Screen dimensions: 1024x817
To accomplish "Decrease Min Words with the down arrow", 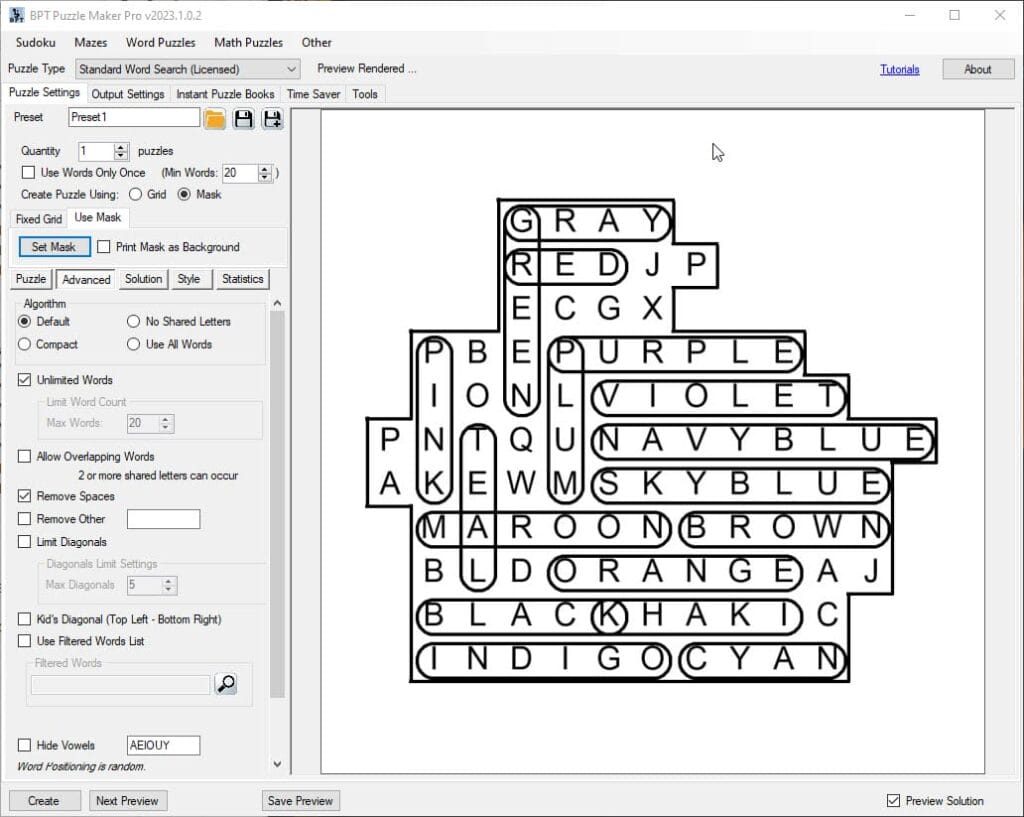I will [x=265, y=177].
